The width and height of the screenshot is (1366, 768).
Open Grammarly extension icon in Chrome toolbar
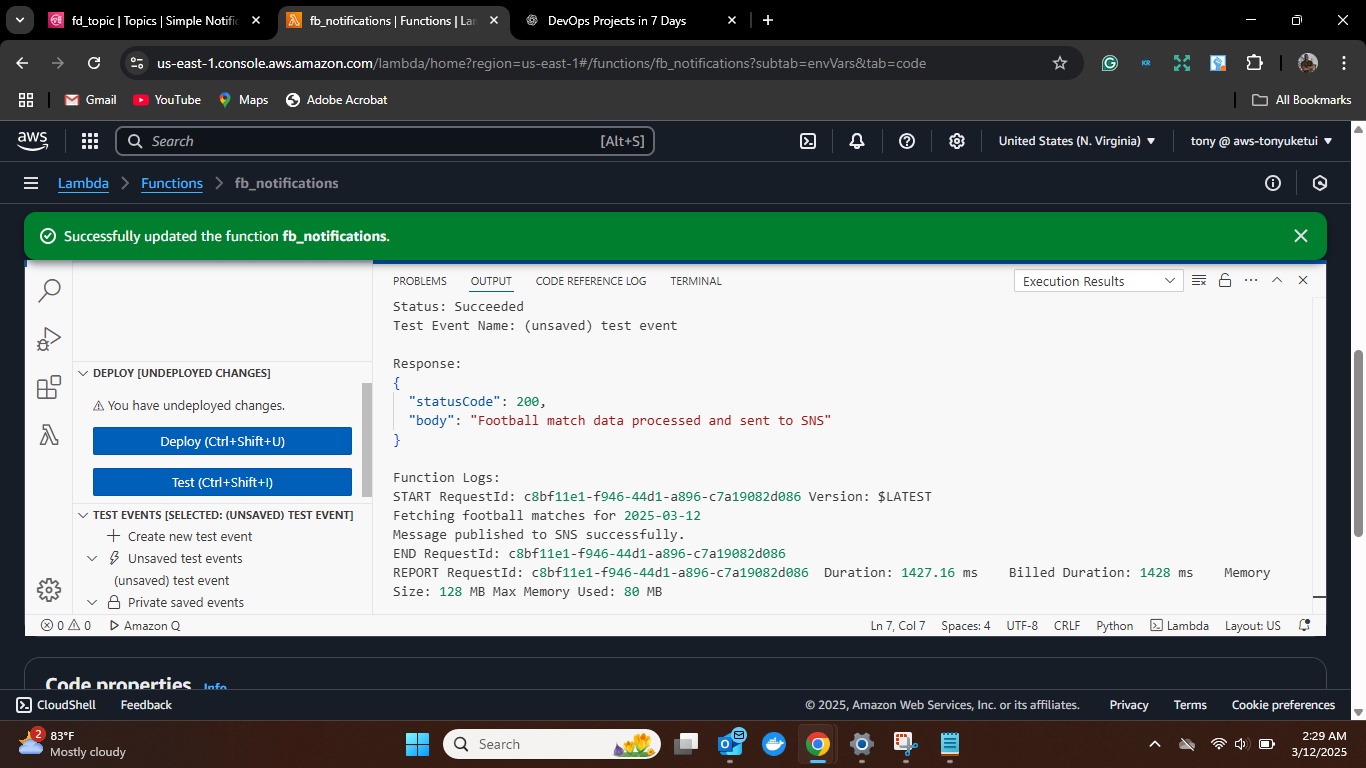tap(1110, 63)
